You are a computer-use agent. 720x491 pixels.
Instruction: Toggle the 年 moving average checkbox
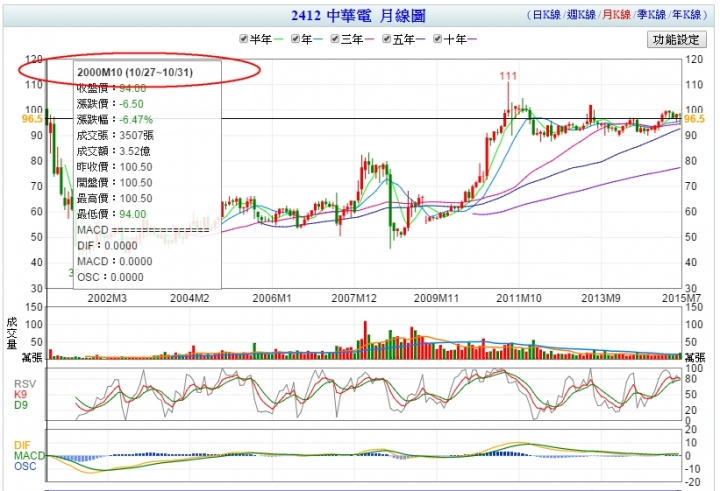pyautogui.click(x=295, y=39)
